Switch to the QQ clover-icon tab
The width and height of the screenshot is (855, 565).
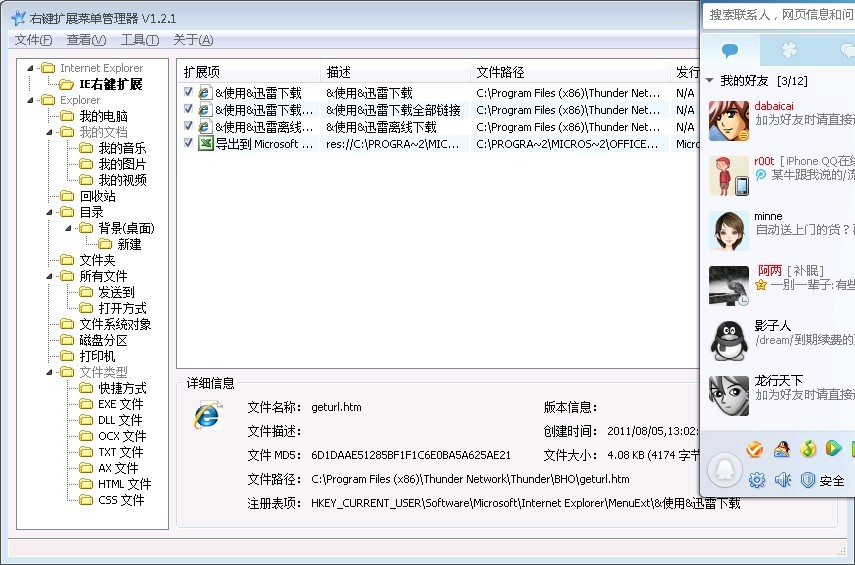pyautogui.click(x=789, y=51)
